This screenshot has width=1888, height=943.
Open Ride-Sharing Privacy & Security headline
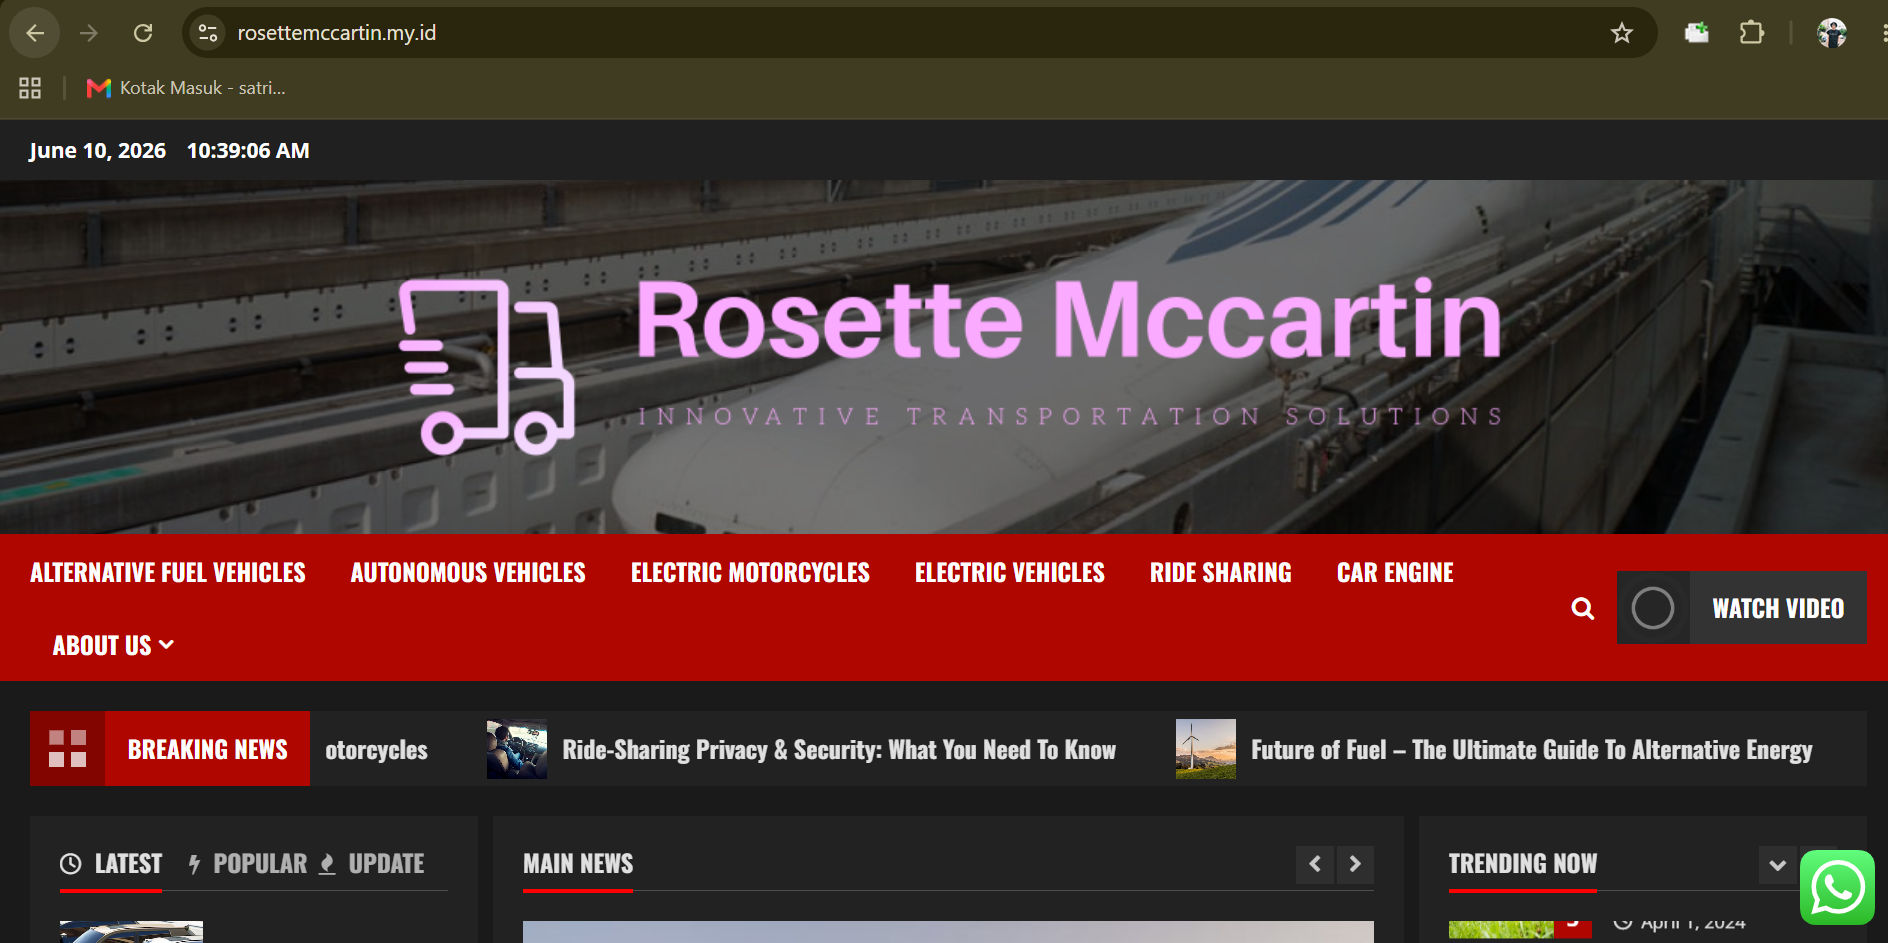(x=839, y=750)
